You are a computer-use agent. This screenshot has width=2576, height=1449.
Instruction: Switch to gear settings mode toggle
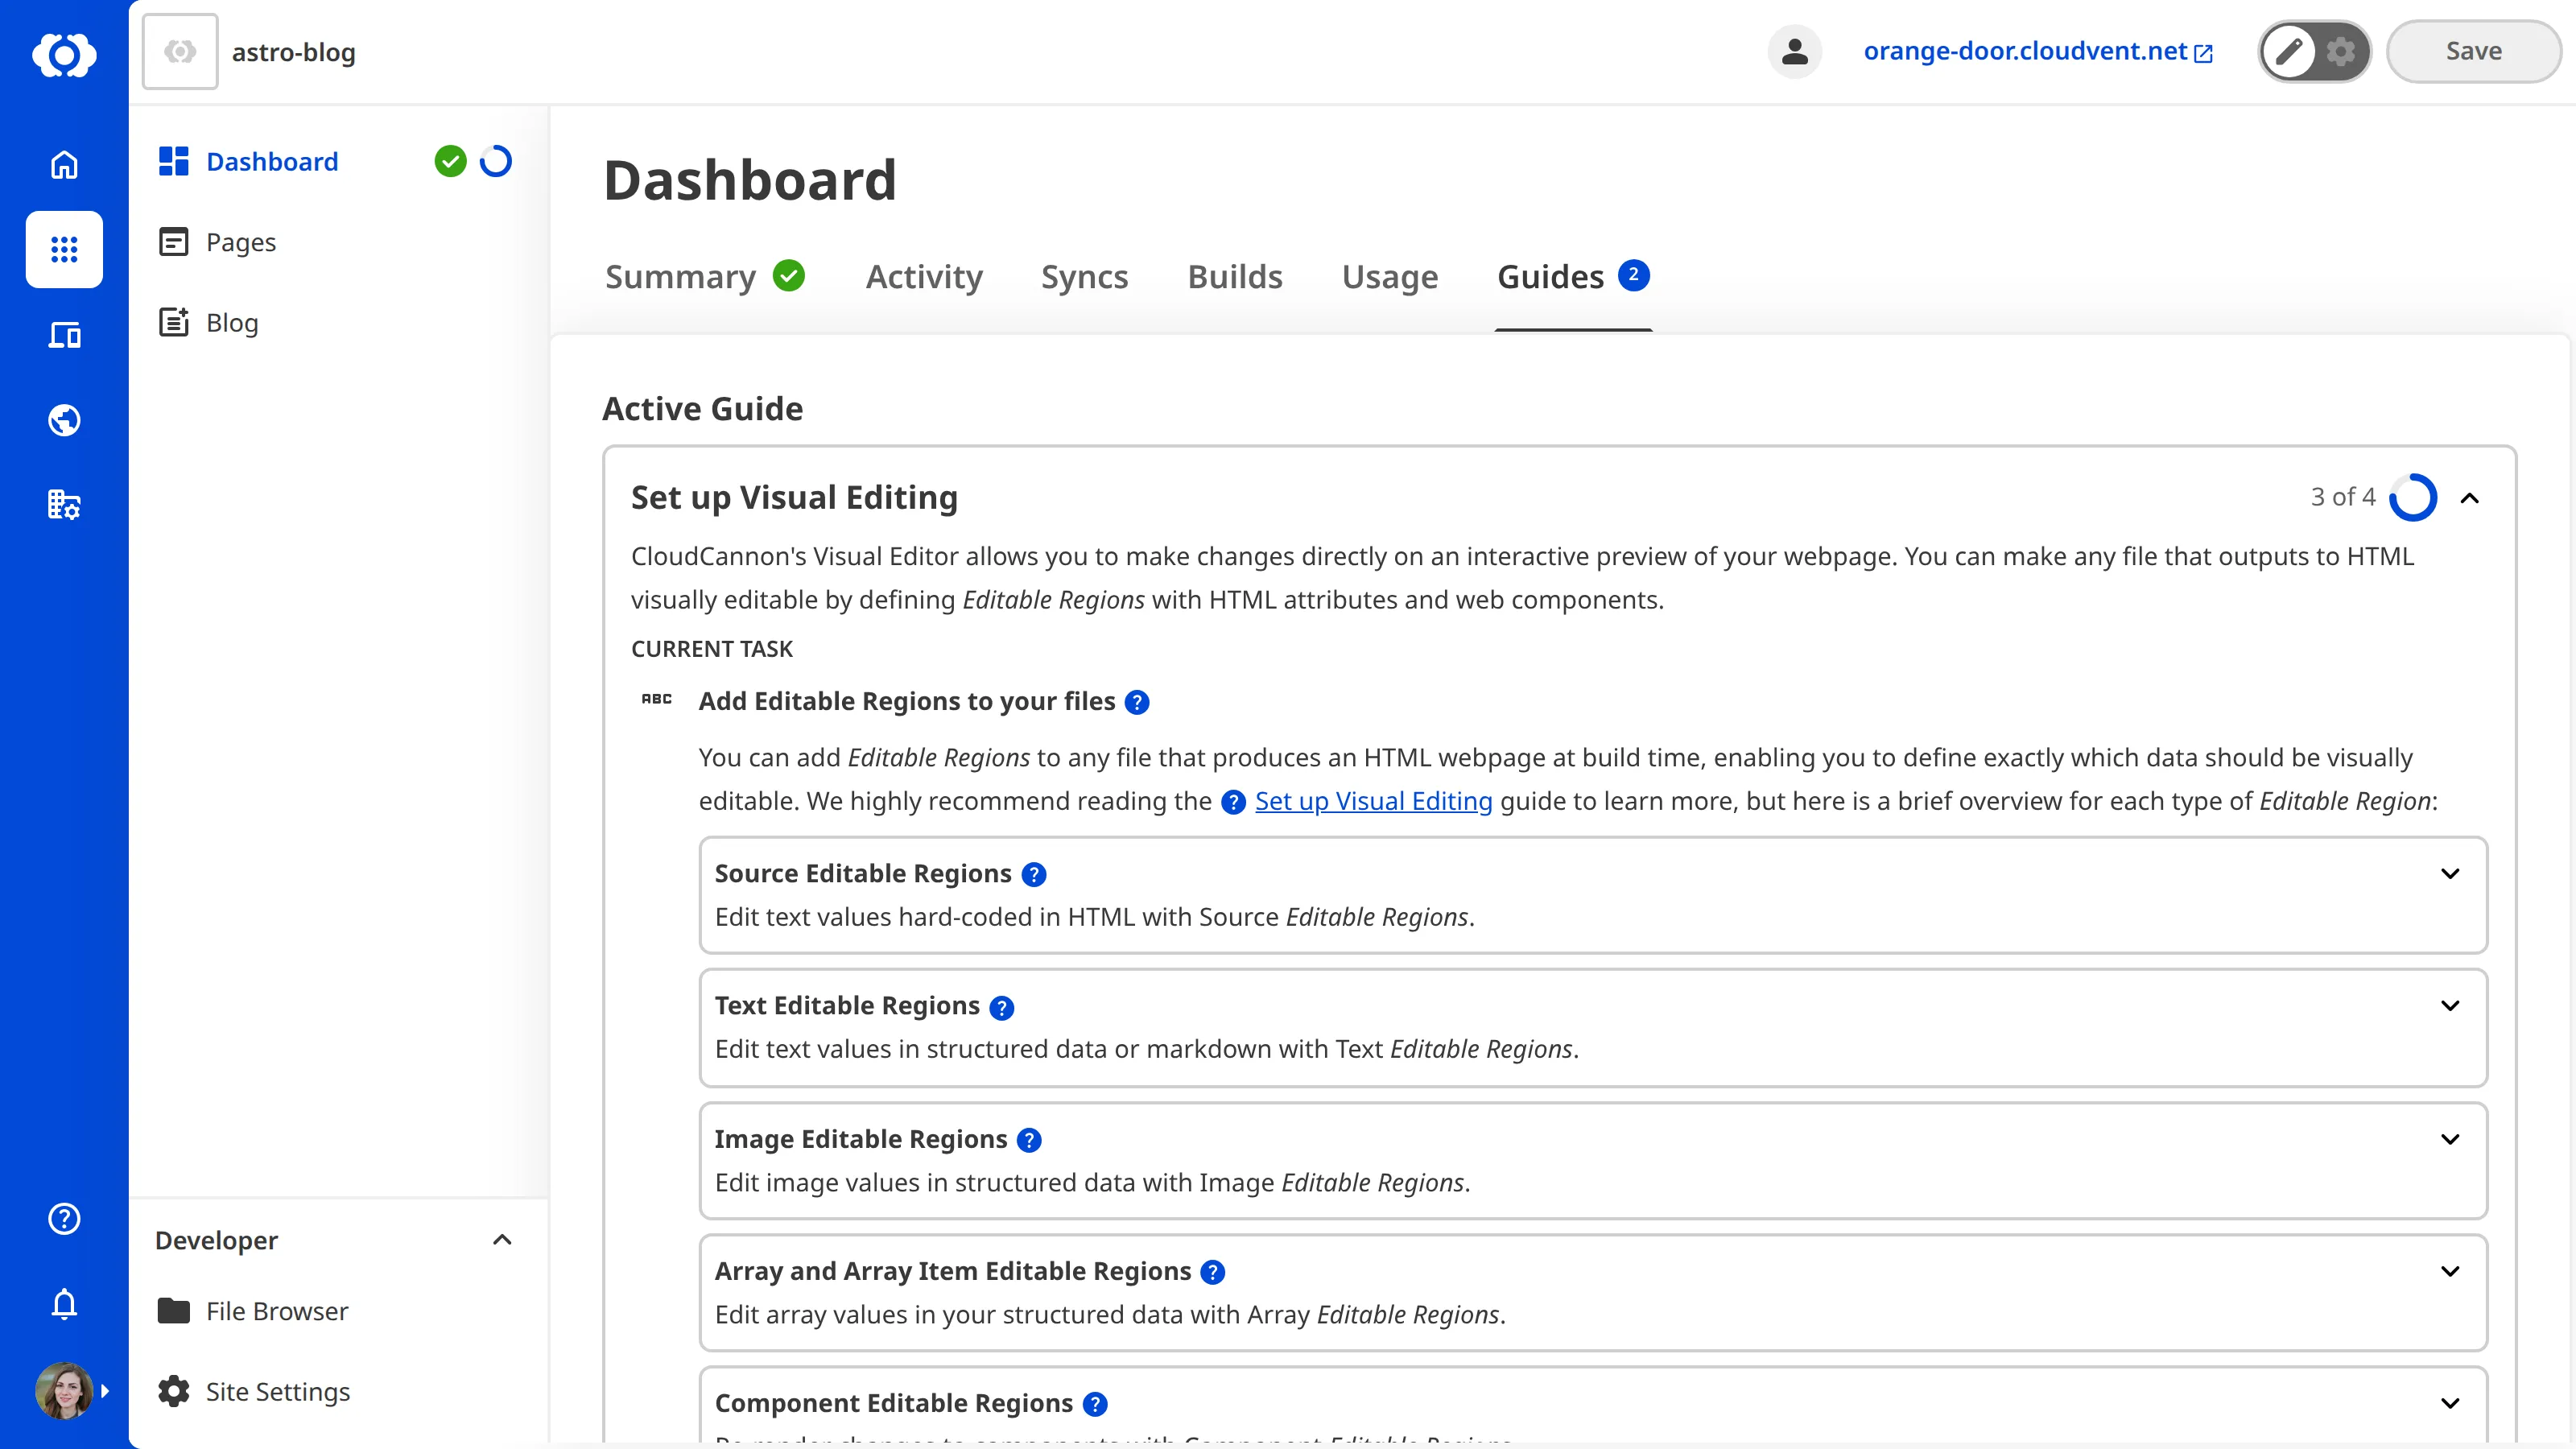tap(2340, 52)
